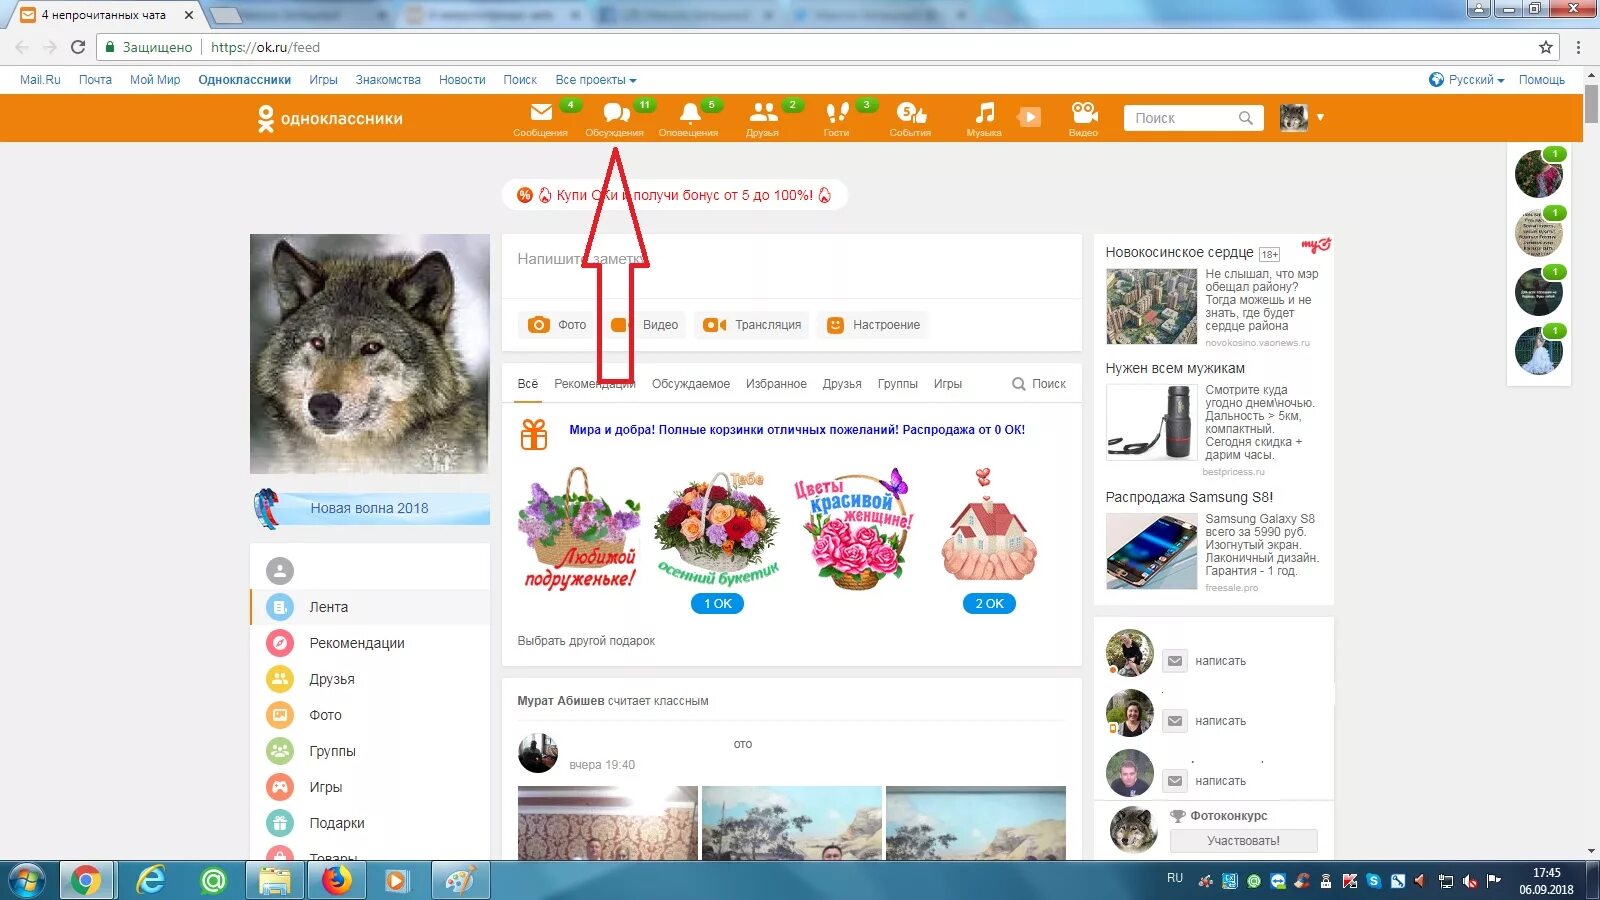This screenshot has height=900, width=1600.
Task: Switch to Игры feed tab
Action: [x=948, y=384]
